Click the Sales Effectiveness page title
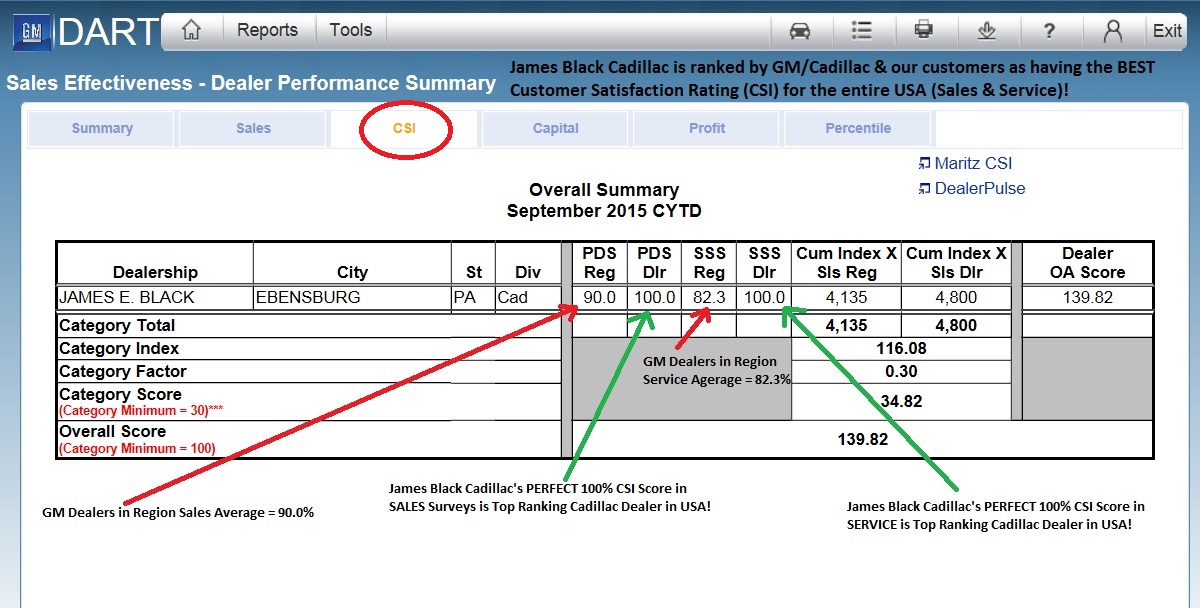Screen dimensions: 1200x608 point(250,83)
